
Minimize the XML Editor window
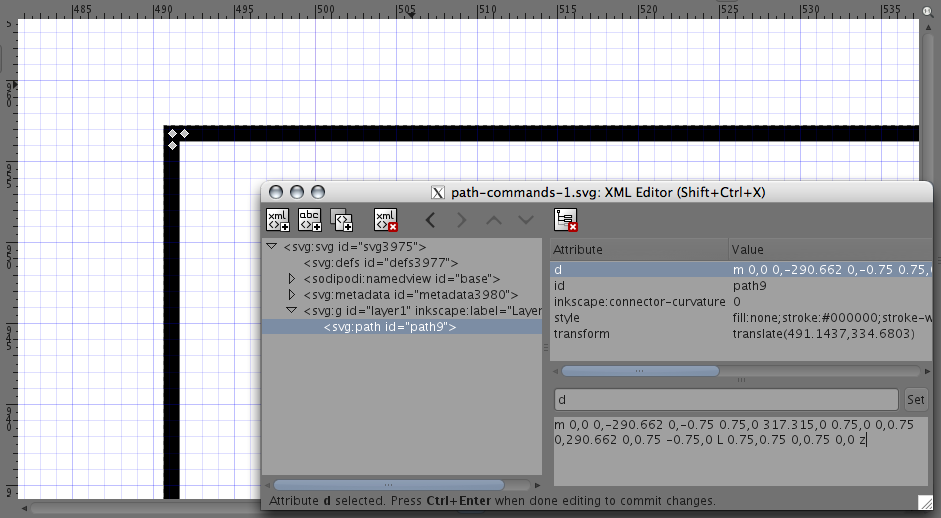(297, 192)
